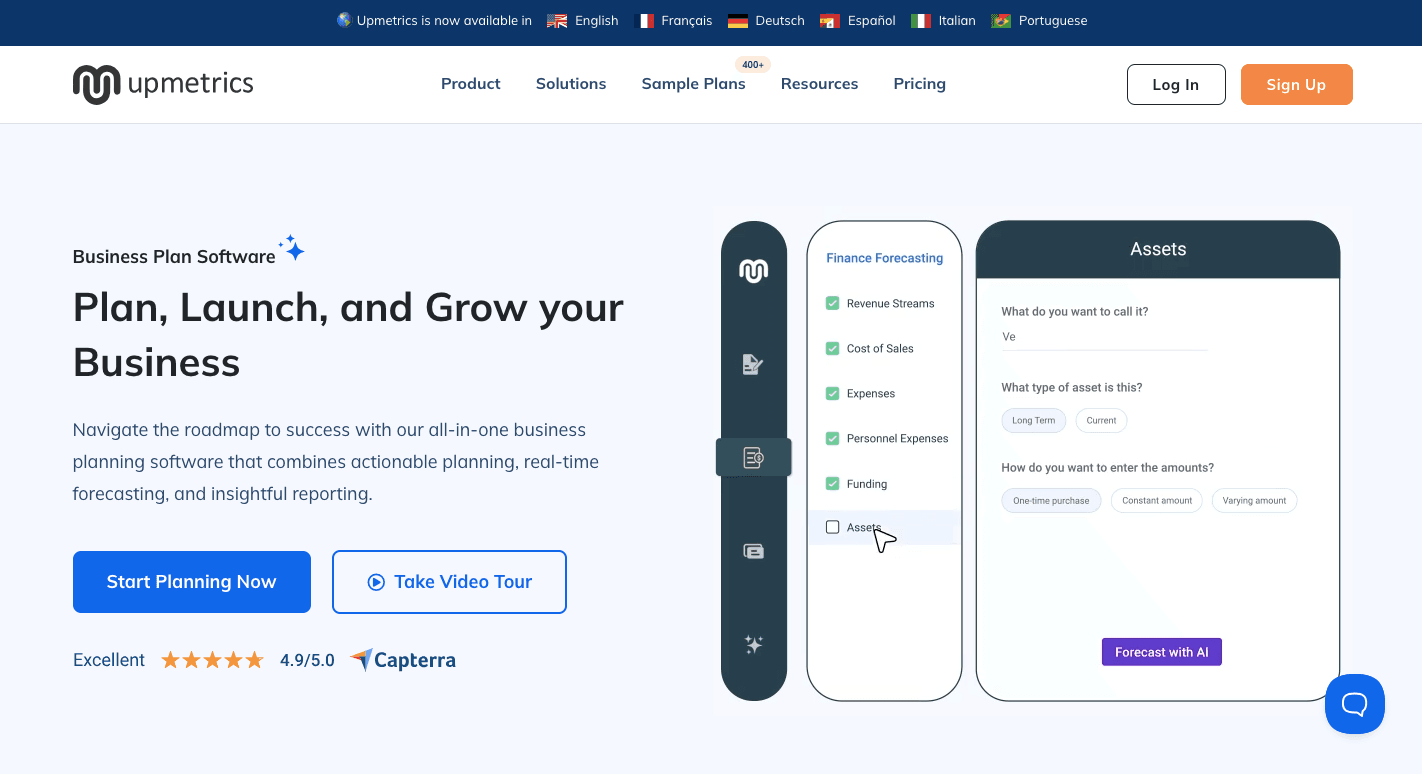Select Constant amount option

pos(1157,500)
